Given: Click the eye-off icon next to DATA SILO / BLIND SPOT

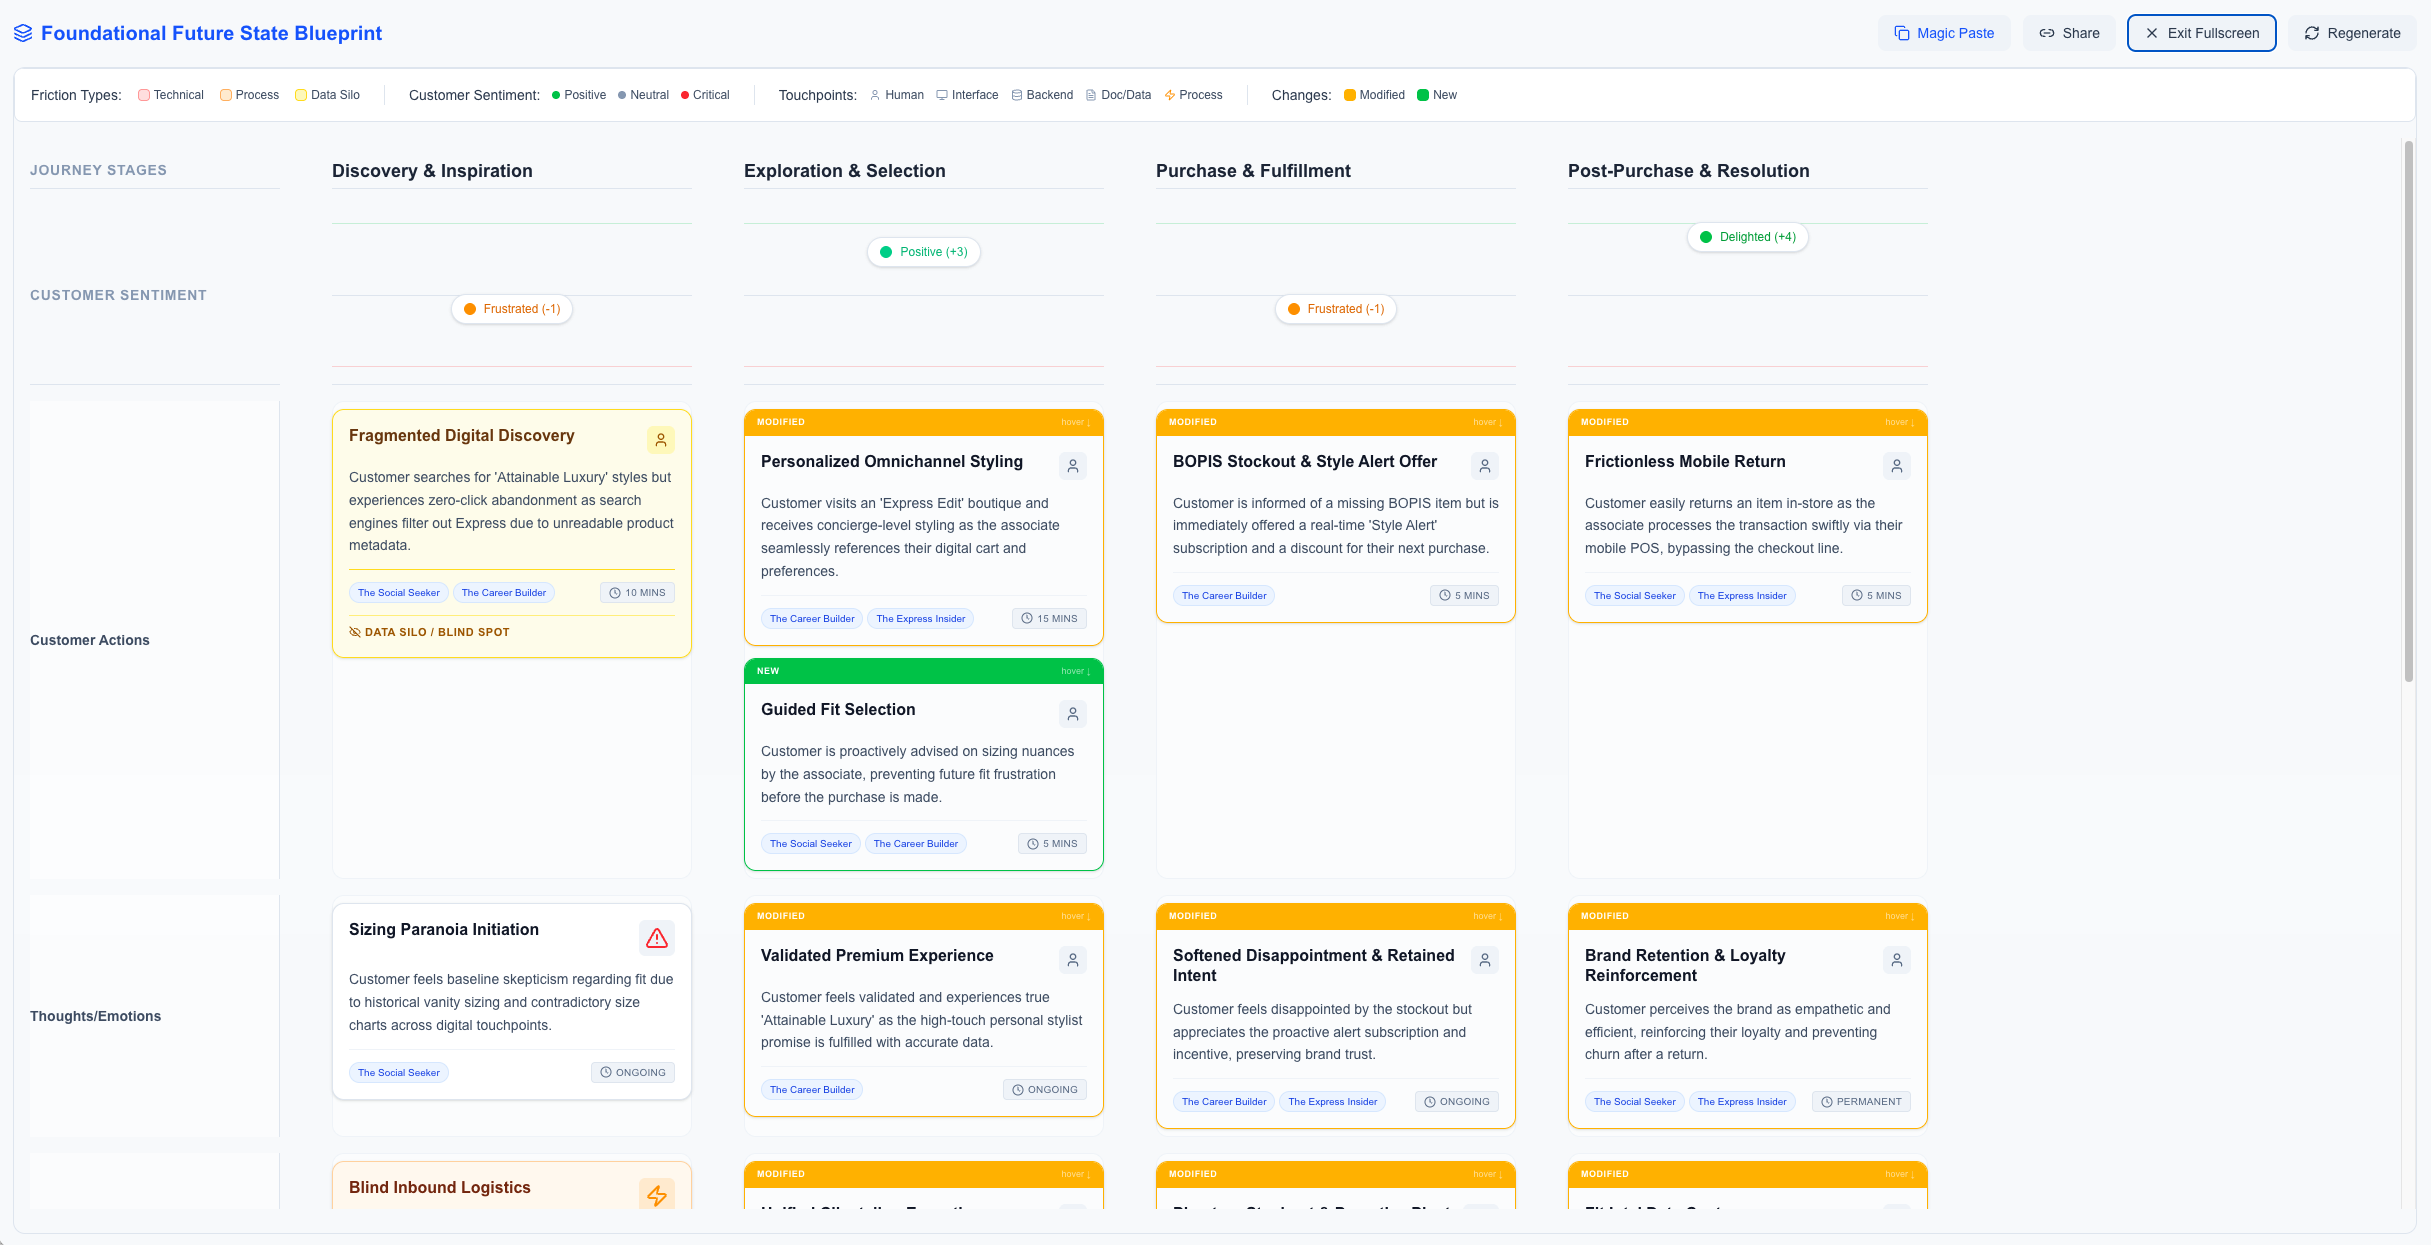Looking at the screenshot, I should [x=354, y=631].
